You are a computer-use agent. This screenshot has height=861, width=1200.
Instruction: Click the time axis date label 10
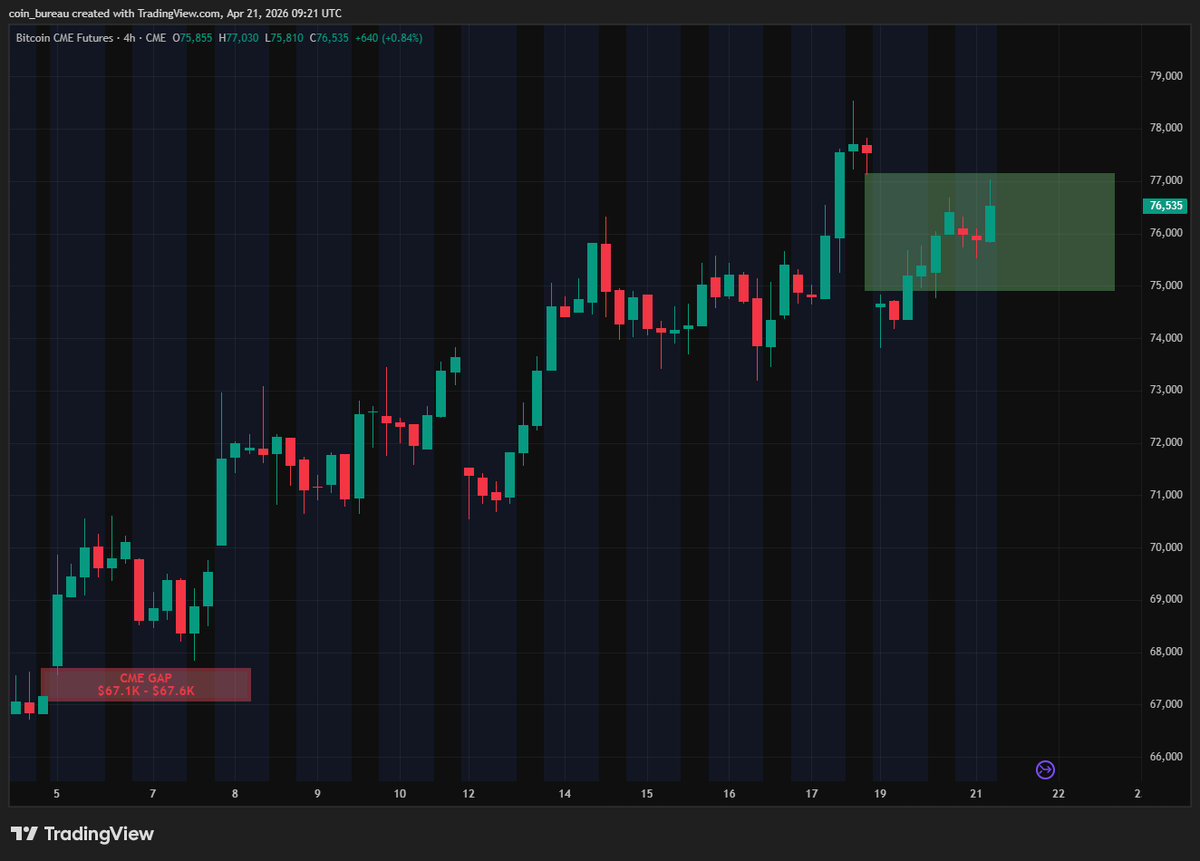click(x=400, y=794)
